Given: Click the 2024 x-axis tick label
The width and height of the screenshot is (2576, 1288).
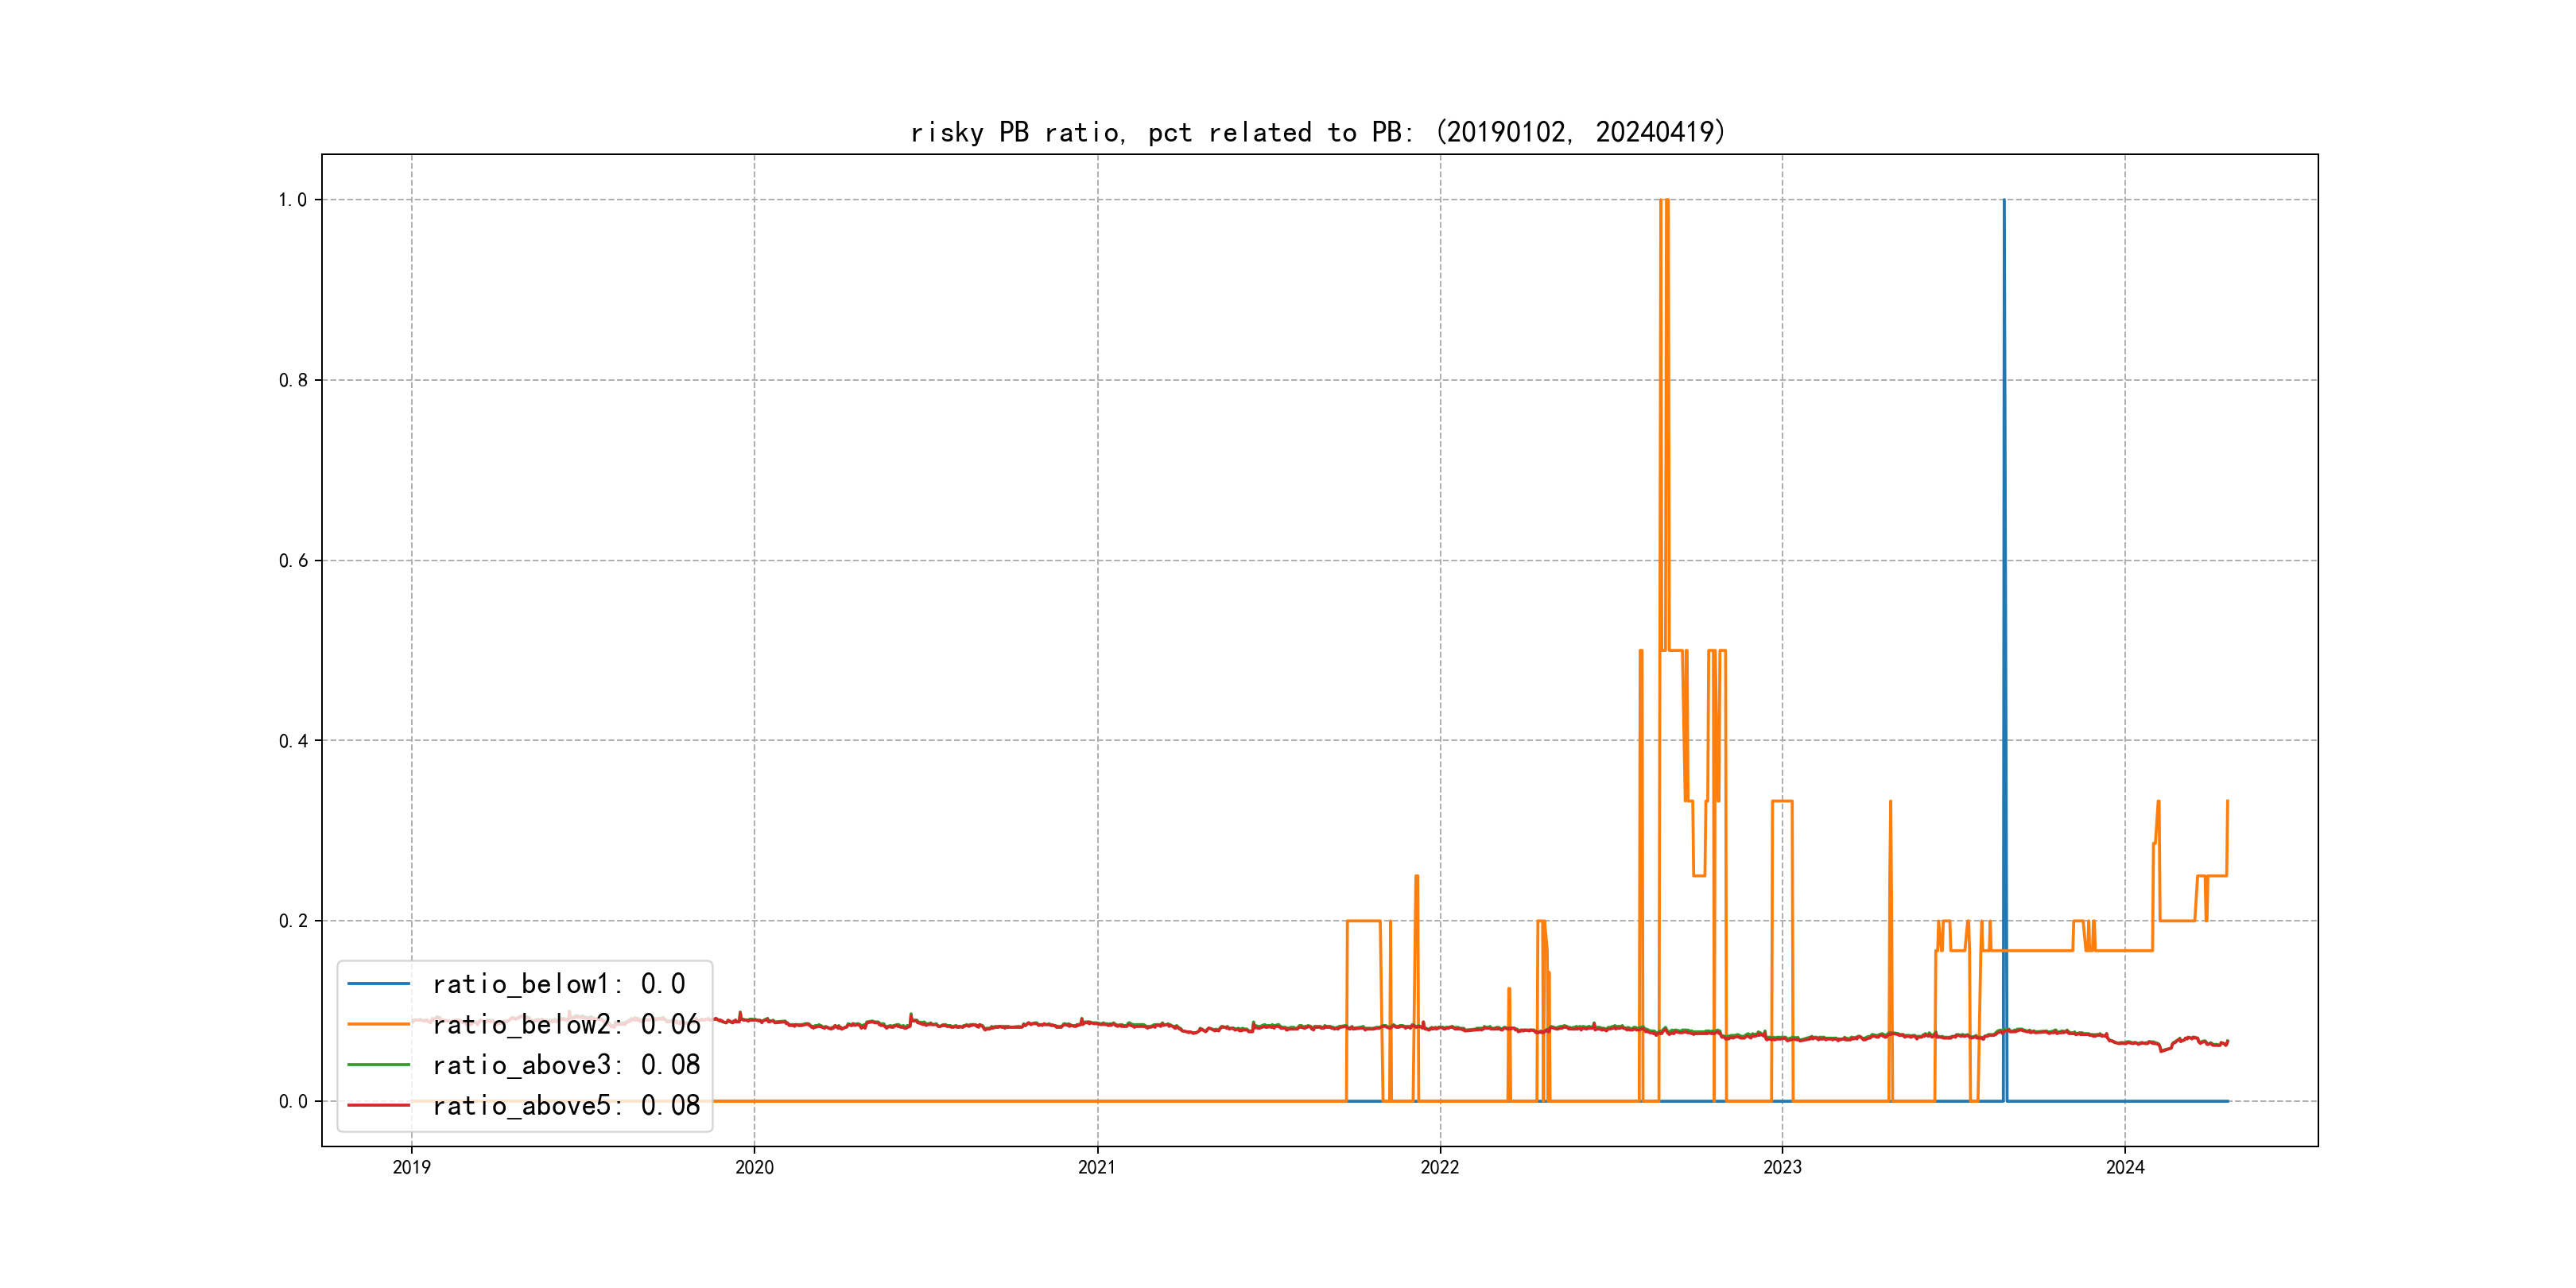Looking at the screenshot, I should pos(2125,1167).
